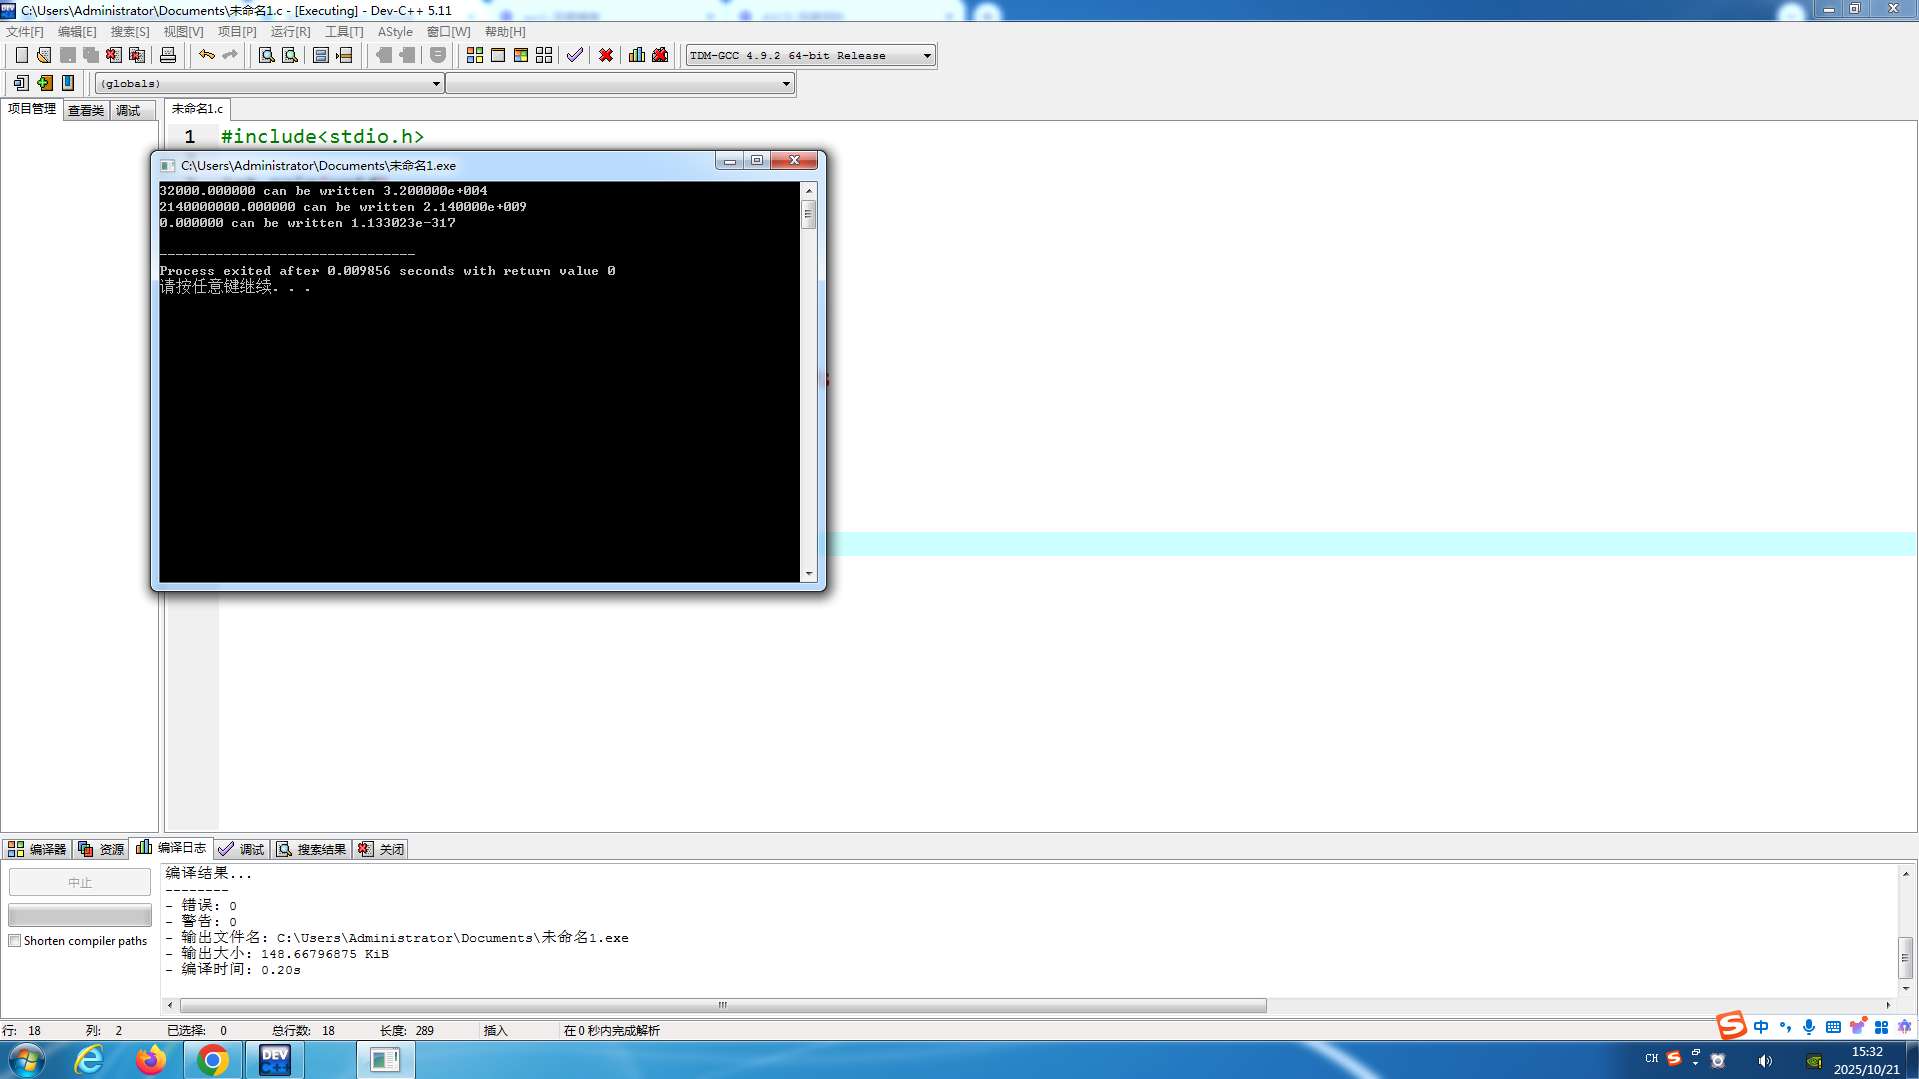Switch to the 搜索结果 bottom tab
This screenshot has height=1079, width=1919.
(x=312, y=849)
